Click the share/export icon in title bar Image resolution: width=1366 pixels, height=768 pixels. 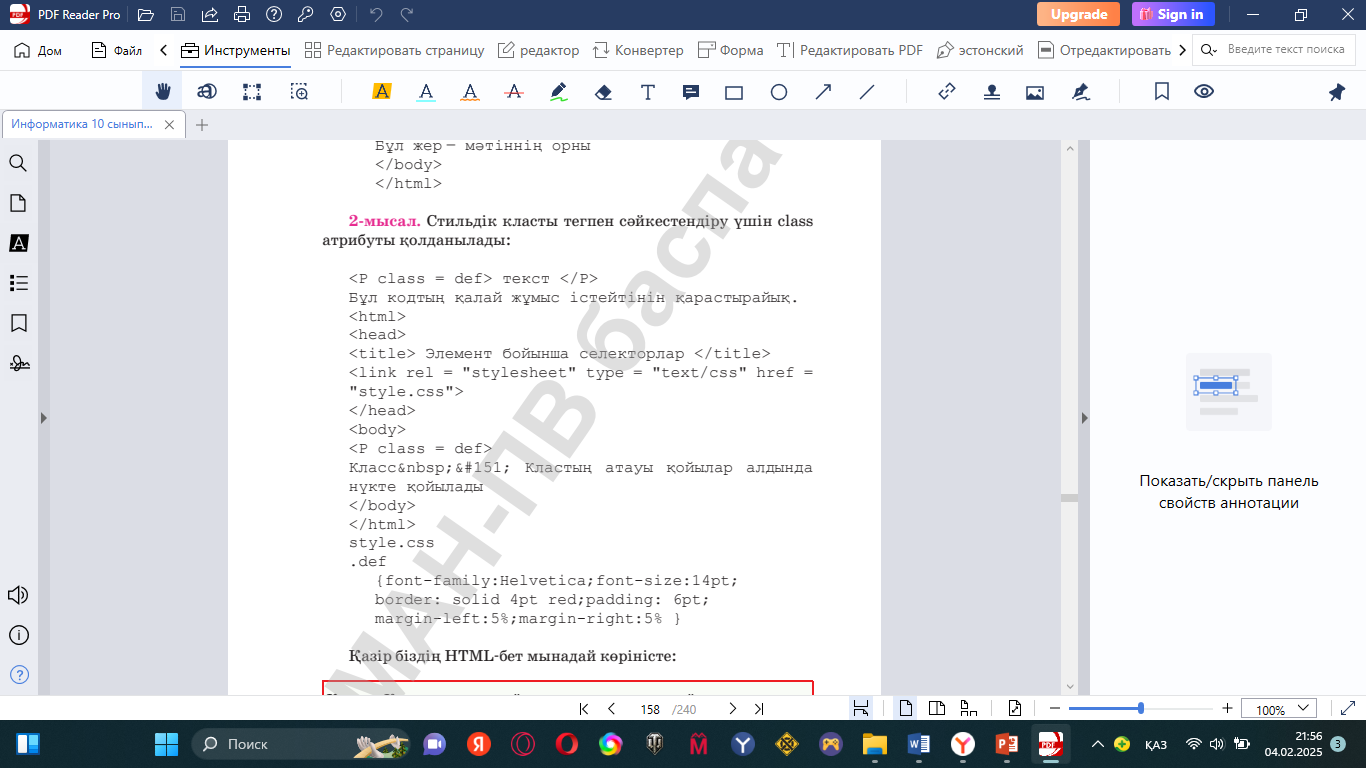(x=210, y=15)
